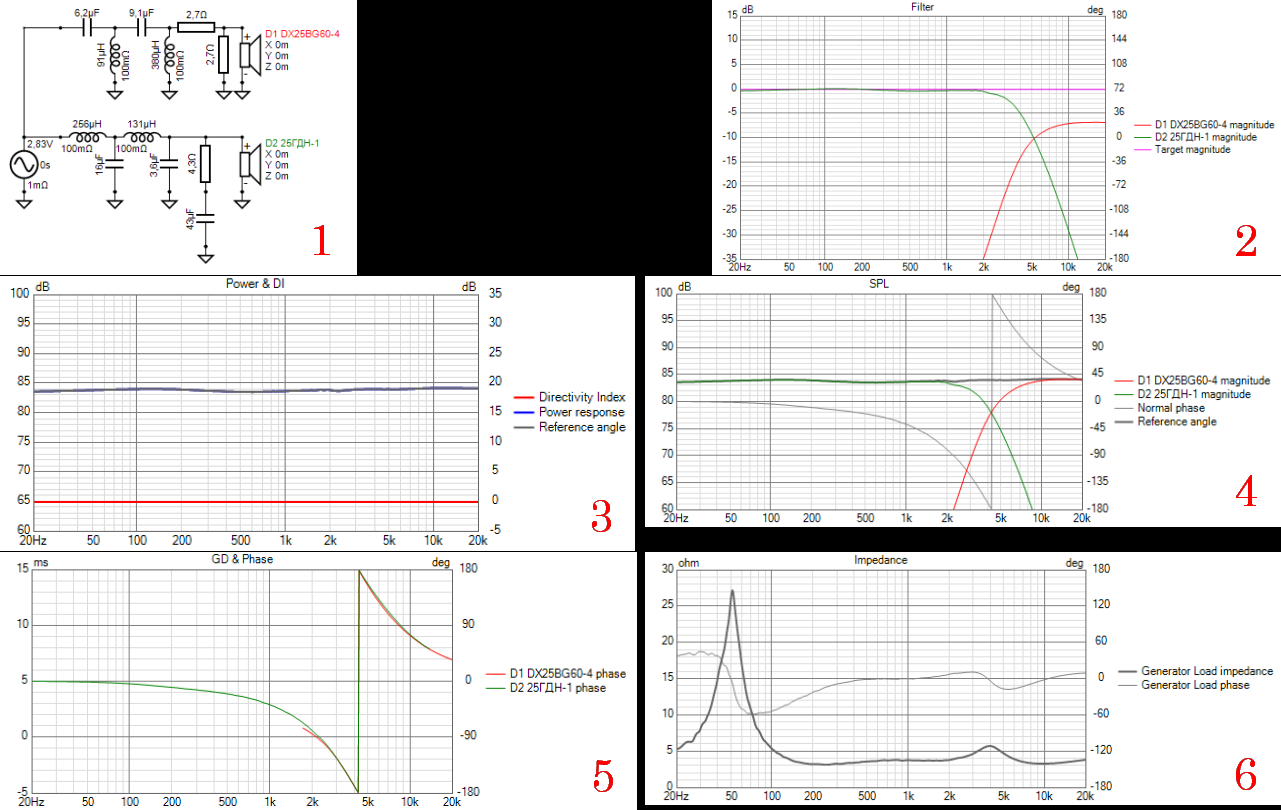
Task: Select the 43µF capacitor below the resistor
Action: pos(205,220)
